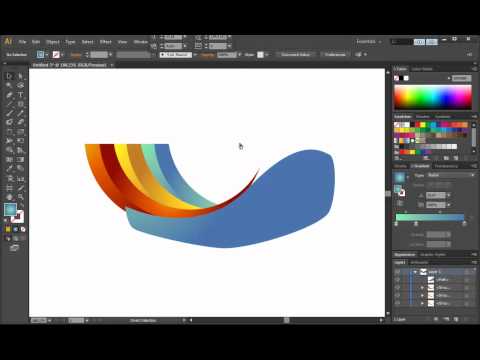Switch to the Brushes tab

point(422,117)
